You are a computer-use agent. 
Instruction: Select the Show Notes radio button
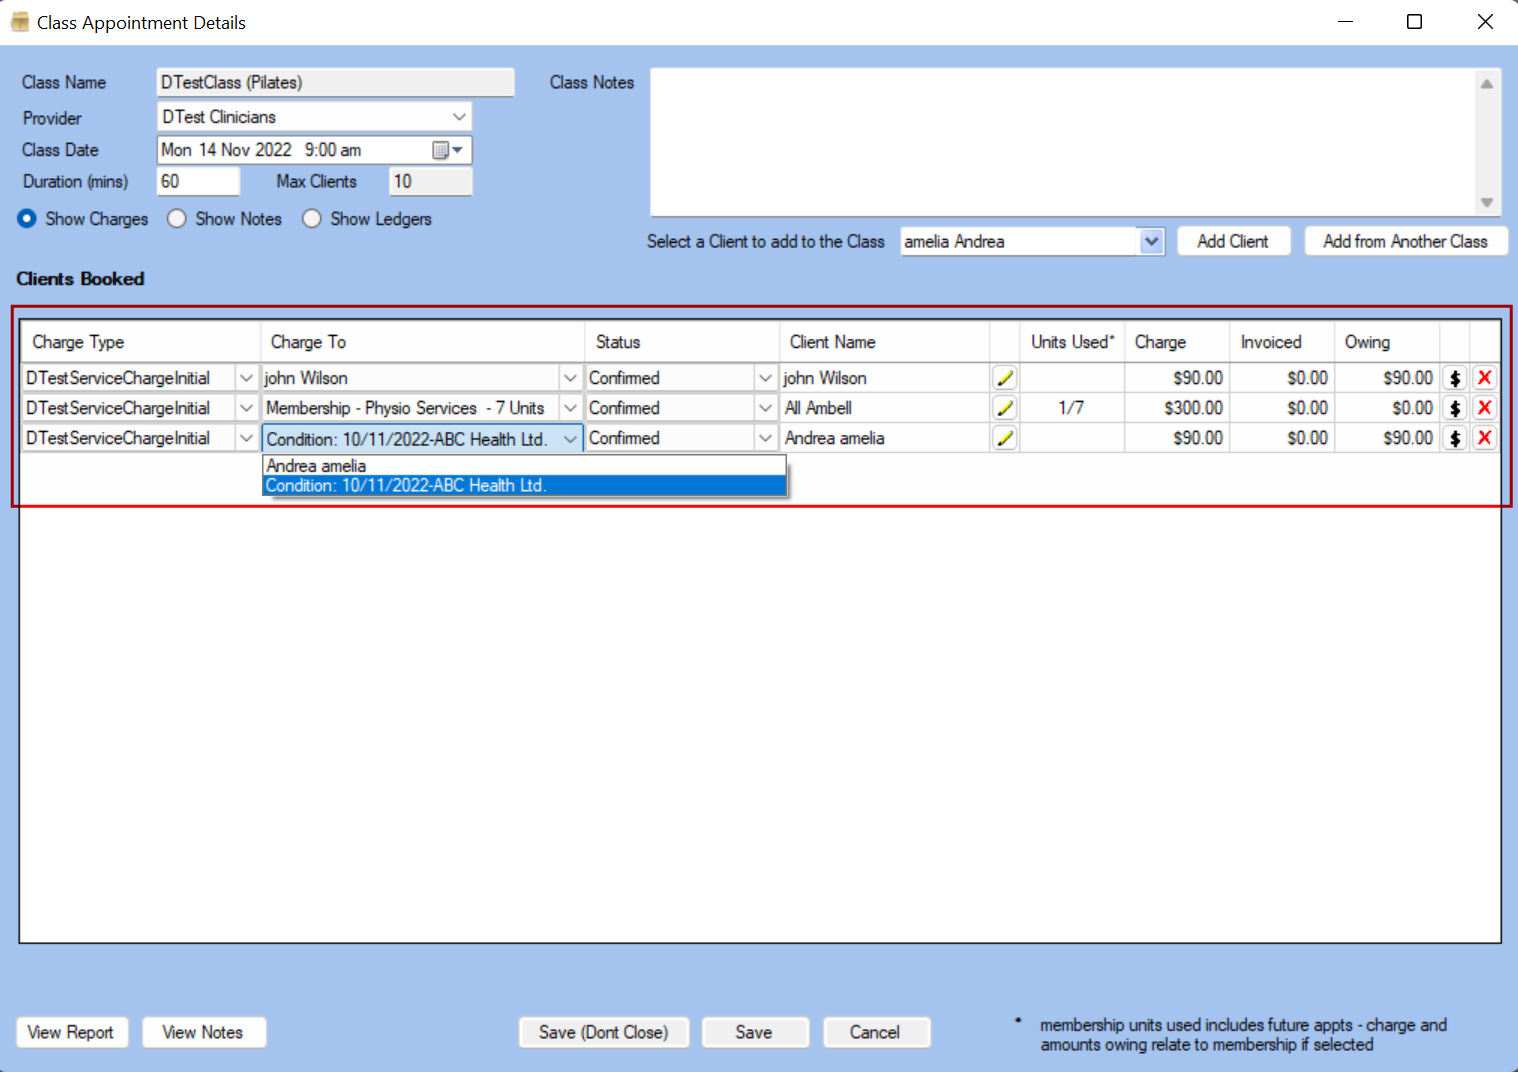pos(177,219)
